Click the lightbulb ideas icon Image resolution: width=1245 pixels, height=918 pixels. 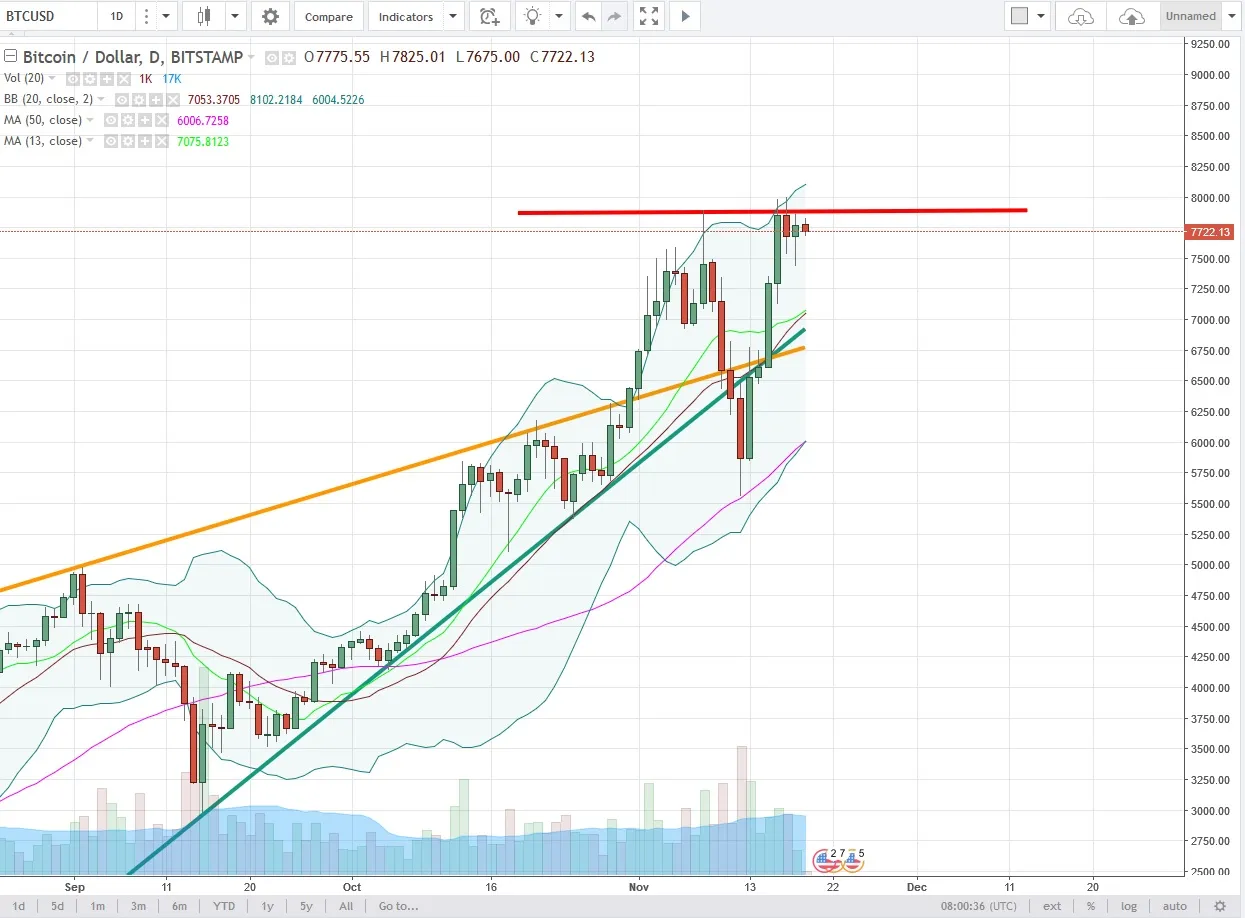(x=533, y=16)
